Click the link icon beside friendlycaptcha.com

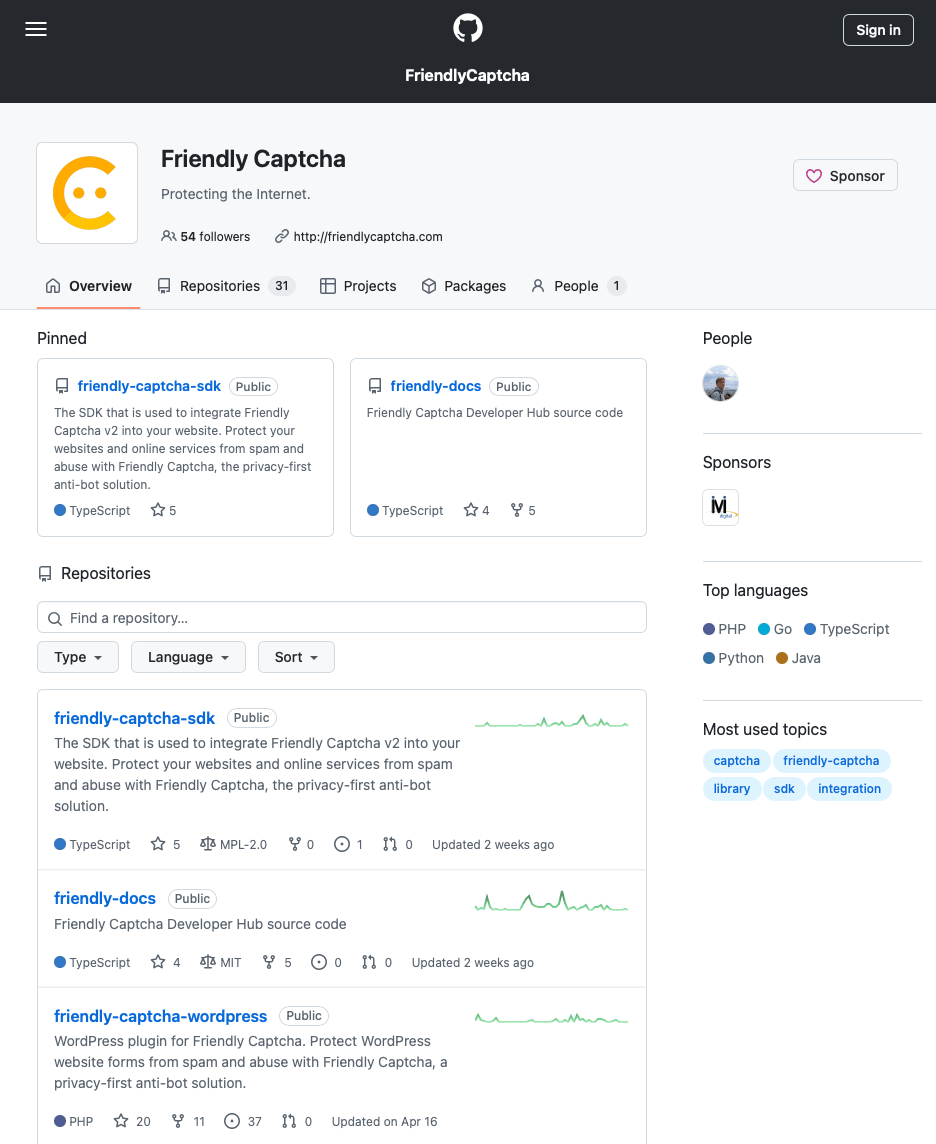click(281, 236)
